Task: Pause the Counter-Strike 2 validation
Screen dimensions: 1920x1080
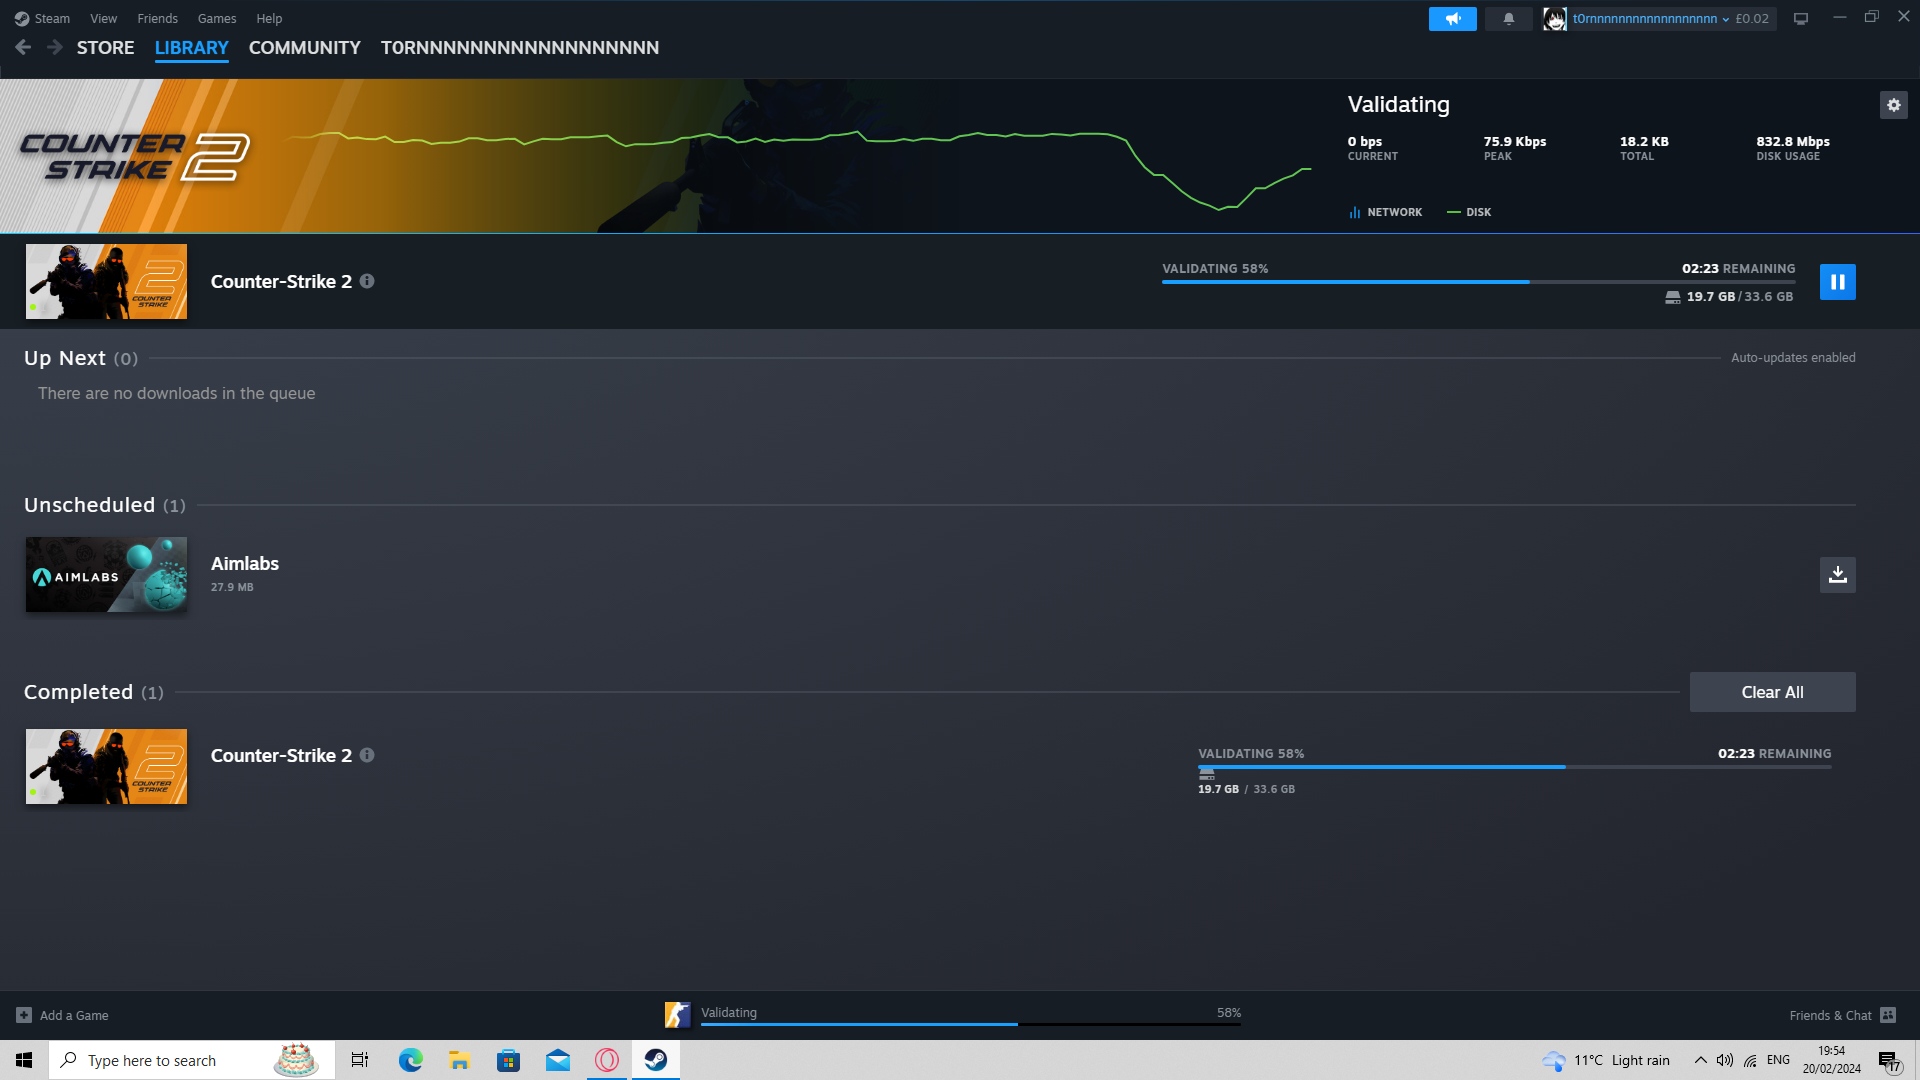Action: coord(1837,282)
